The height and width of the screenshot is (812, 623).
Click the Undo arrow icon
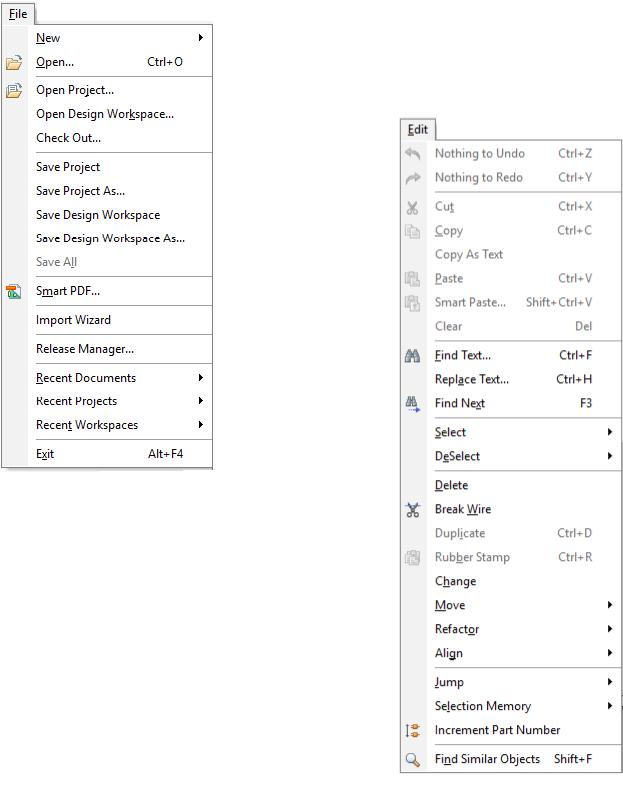tap(413, 153)
